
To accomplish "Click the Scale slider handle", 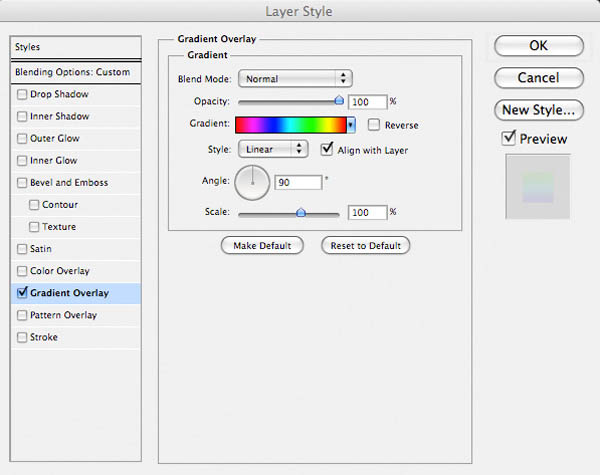I will (x=301, y=212).
